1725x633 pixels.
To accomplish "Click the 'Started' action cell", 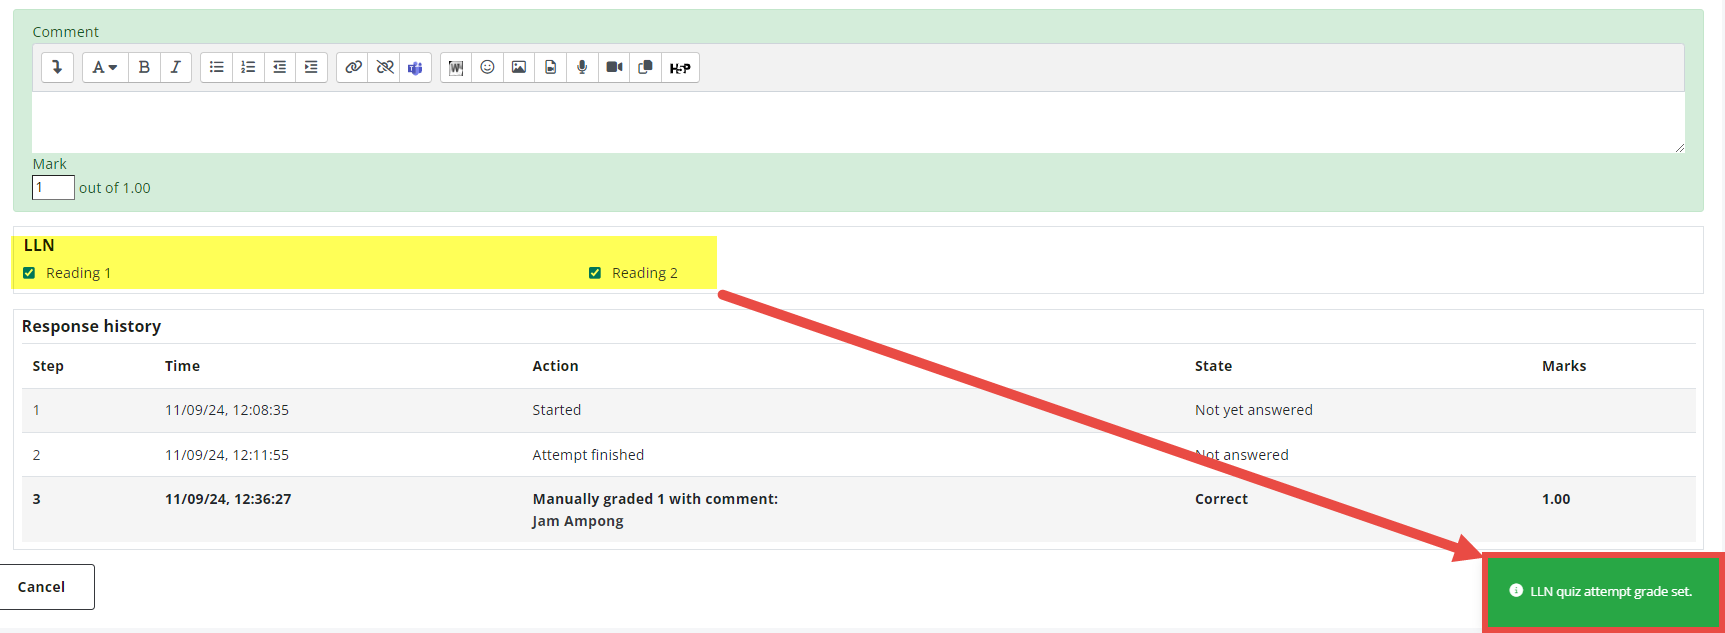I will click(557, 410).
